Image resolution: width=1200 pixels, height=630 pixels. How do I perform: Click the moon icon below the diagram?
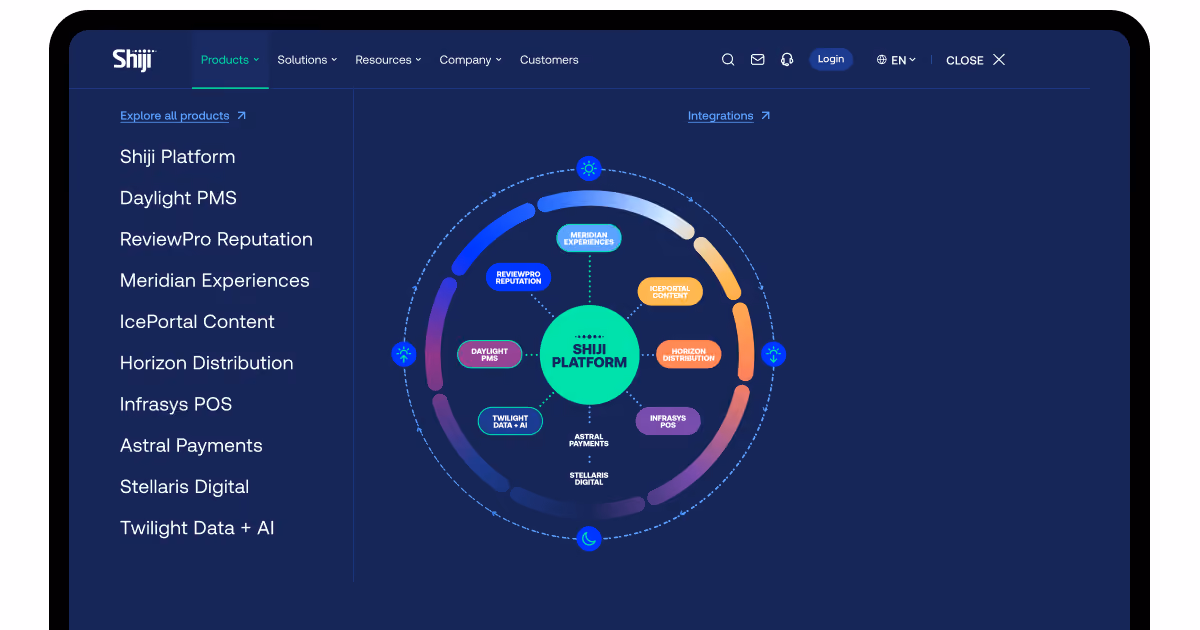[589, 539]
